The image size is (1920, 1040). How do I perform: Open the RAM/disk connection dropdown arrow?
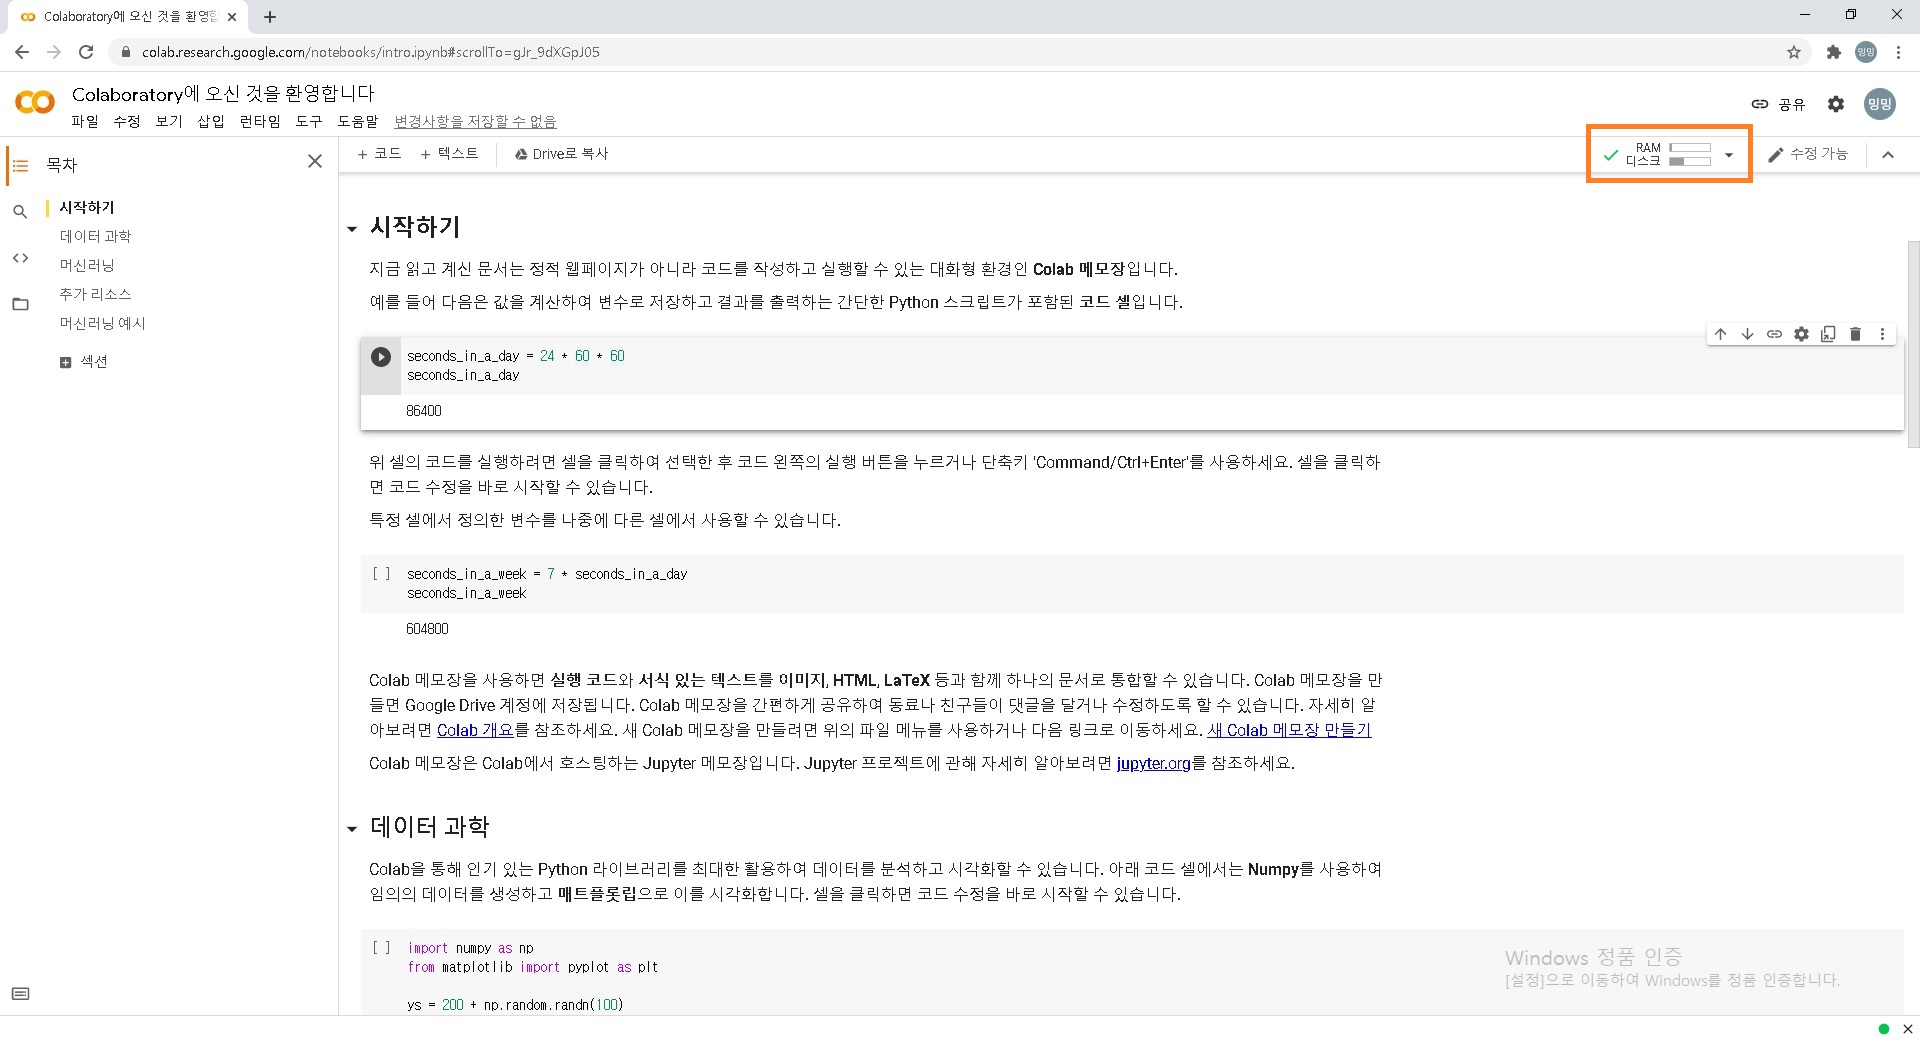[x=1729, y=155]
